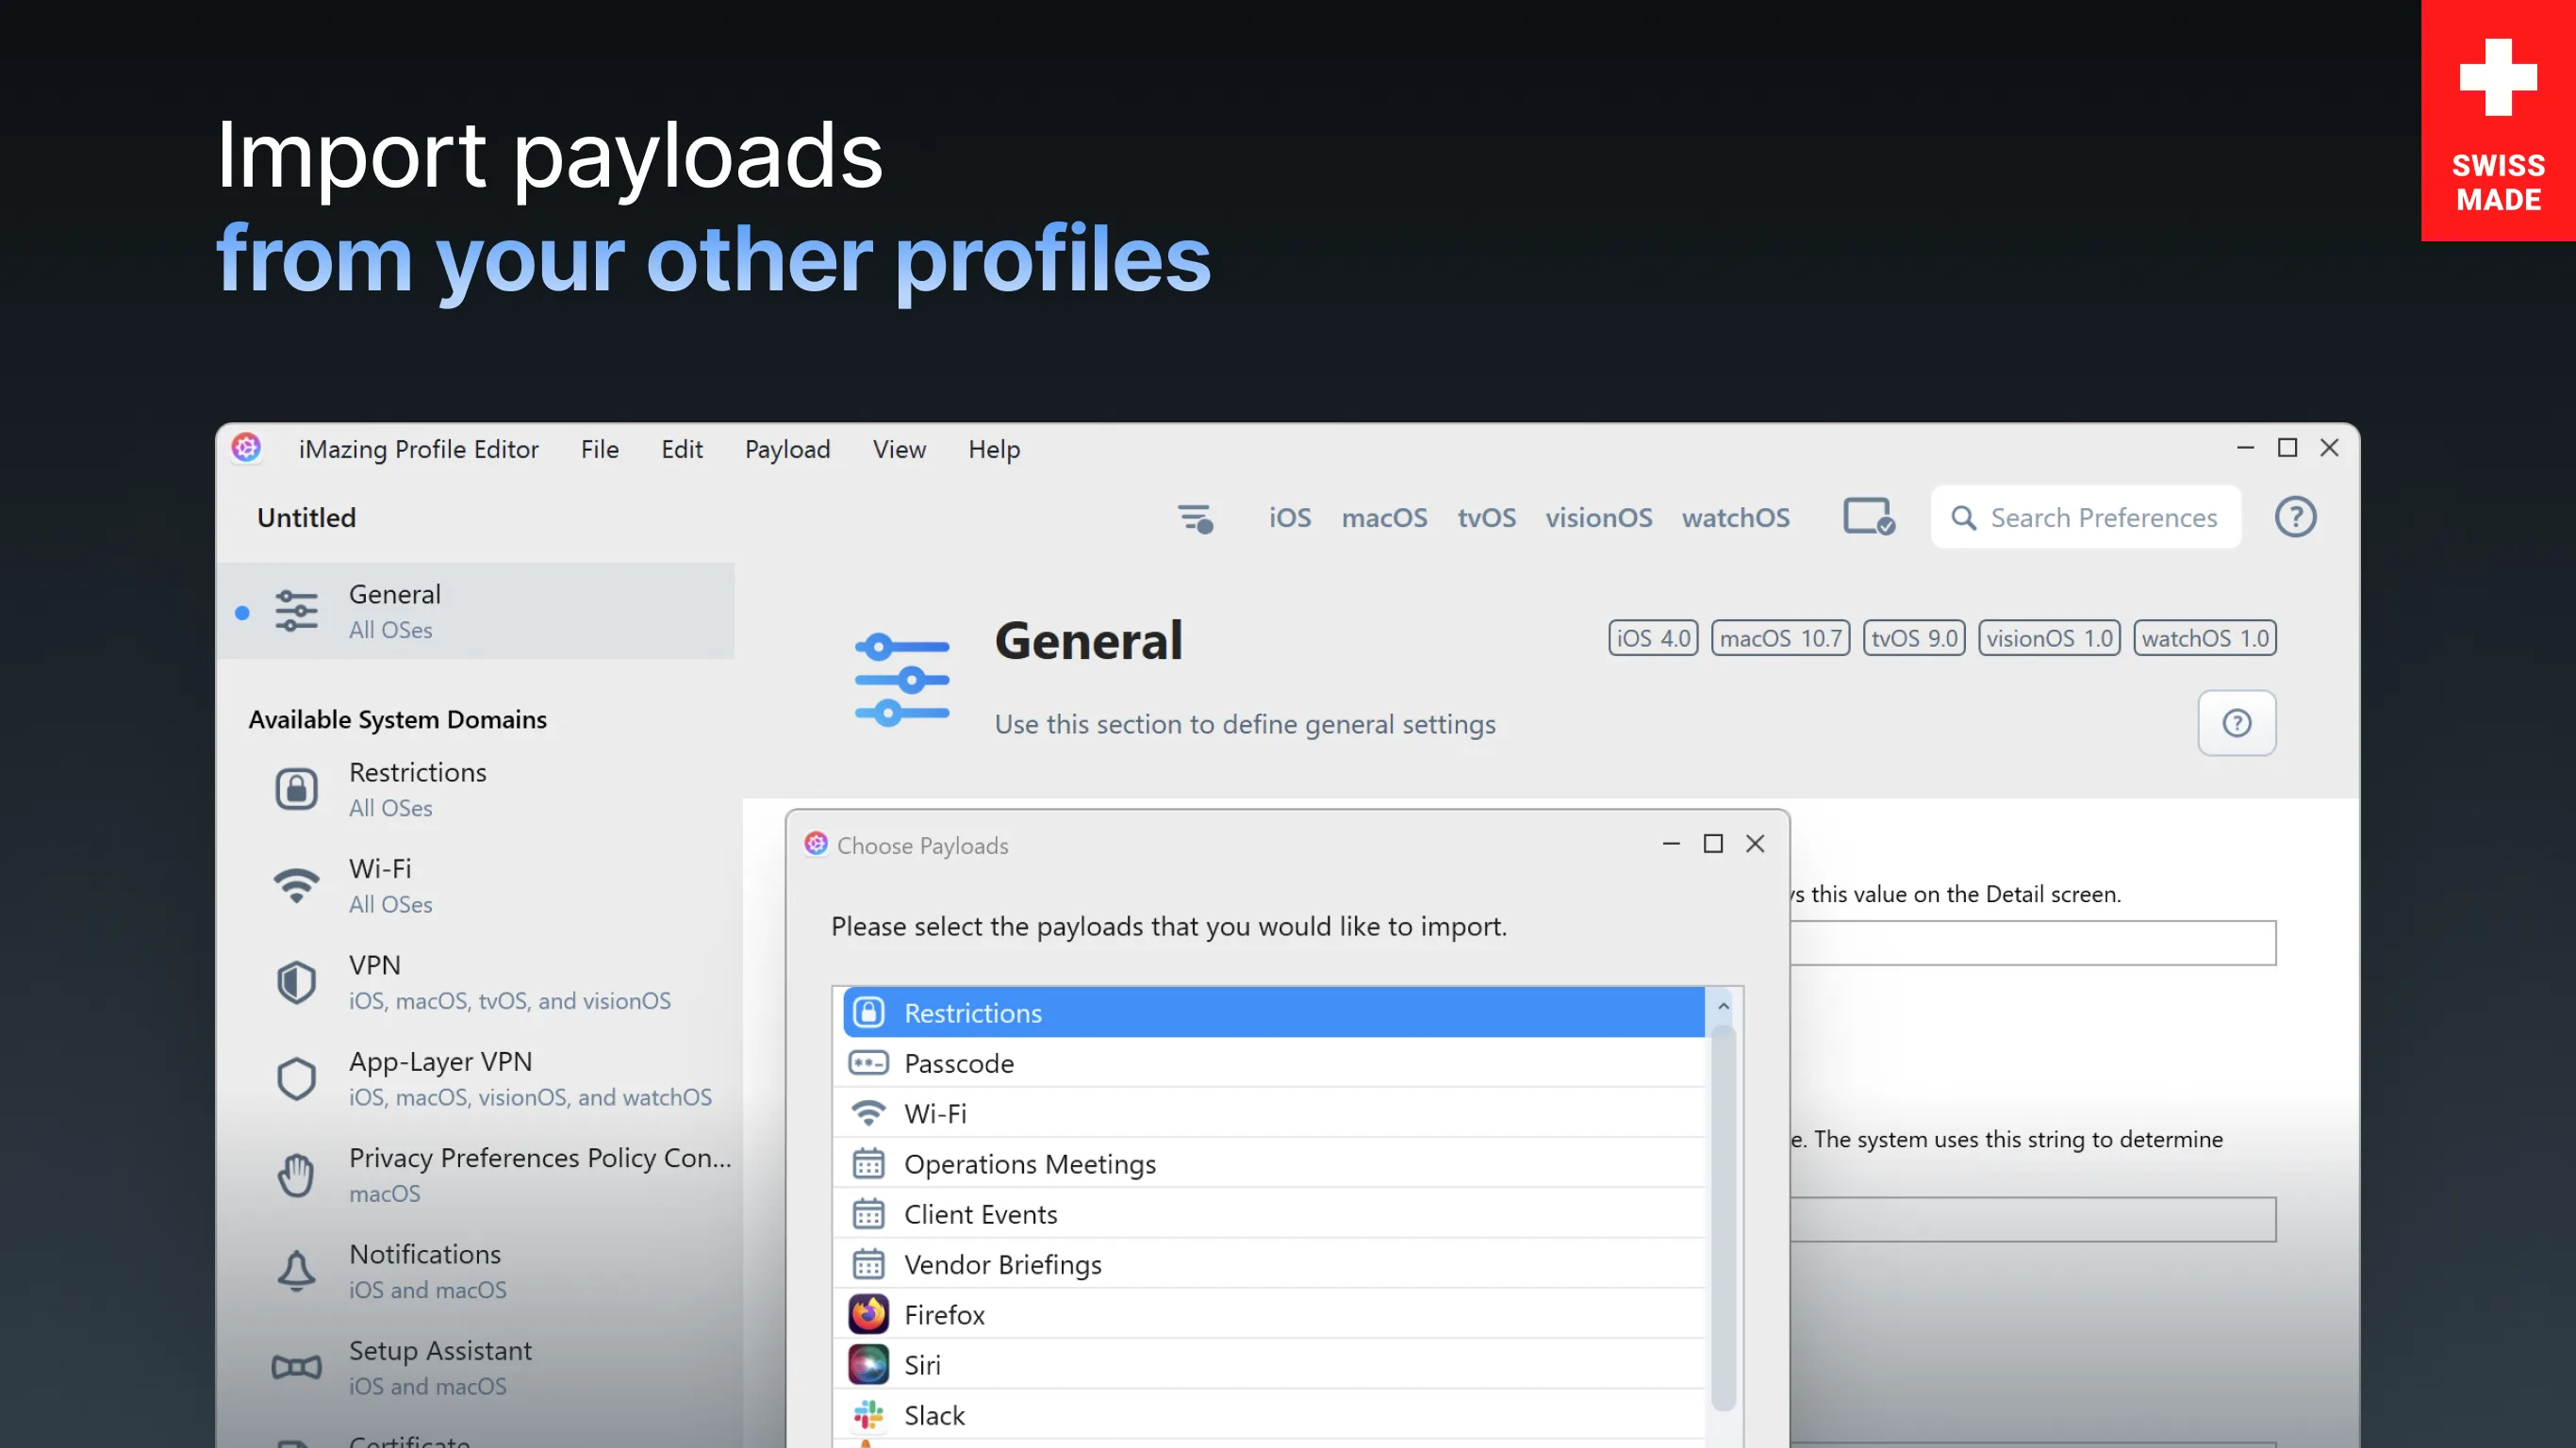Select Firefox payload row
2576x1448 pixels.
click(x=1269, y=1314)
